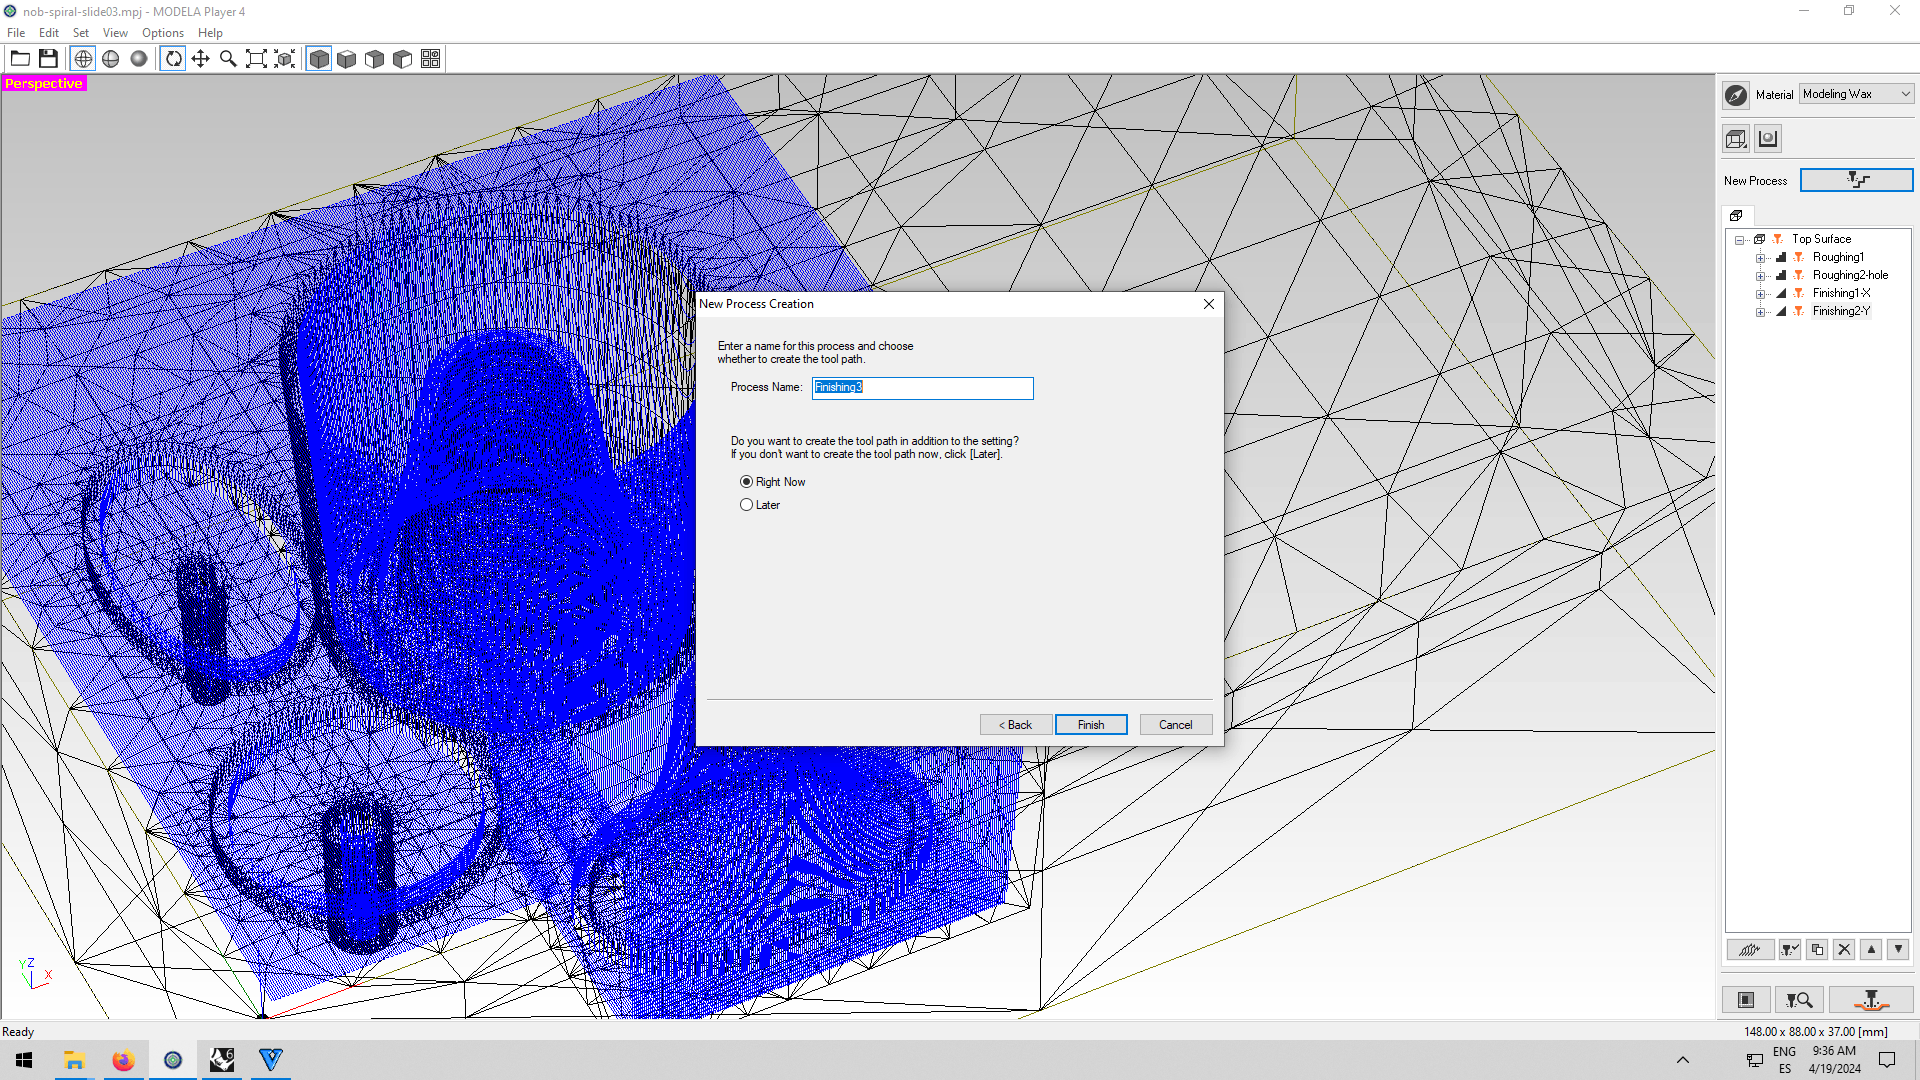
Task: Click the Cancel button
Action: coord(1176,725)
